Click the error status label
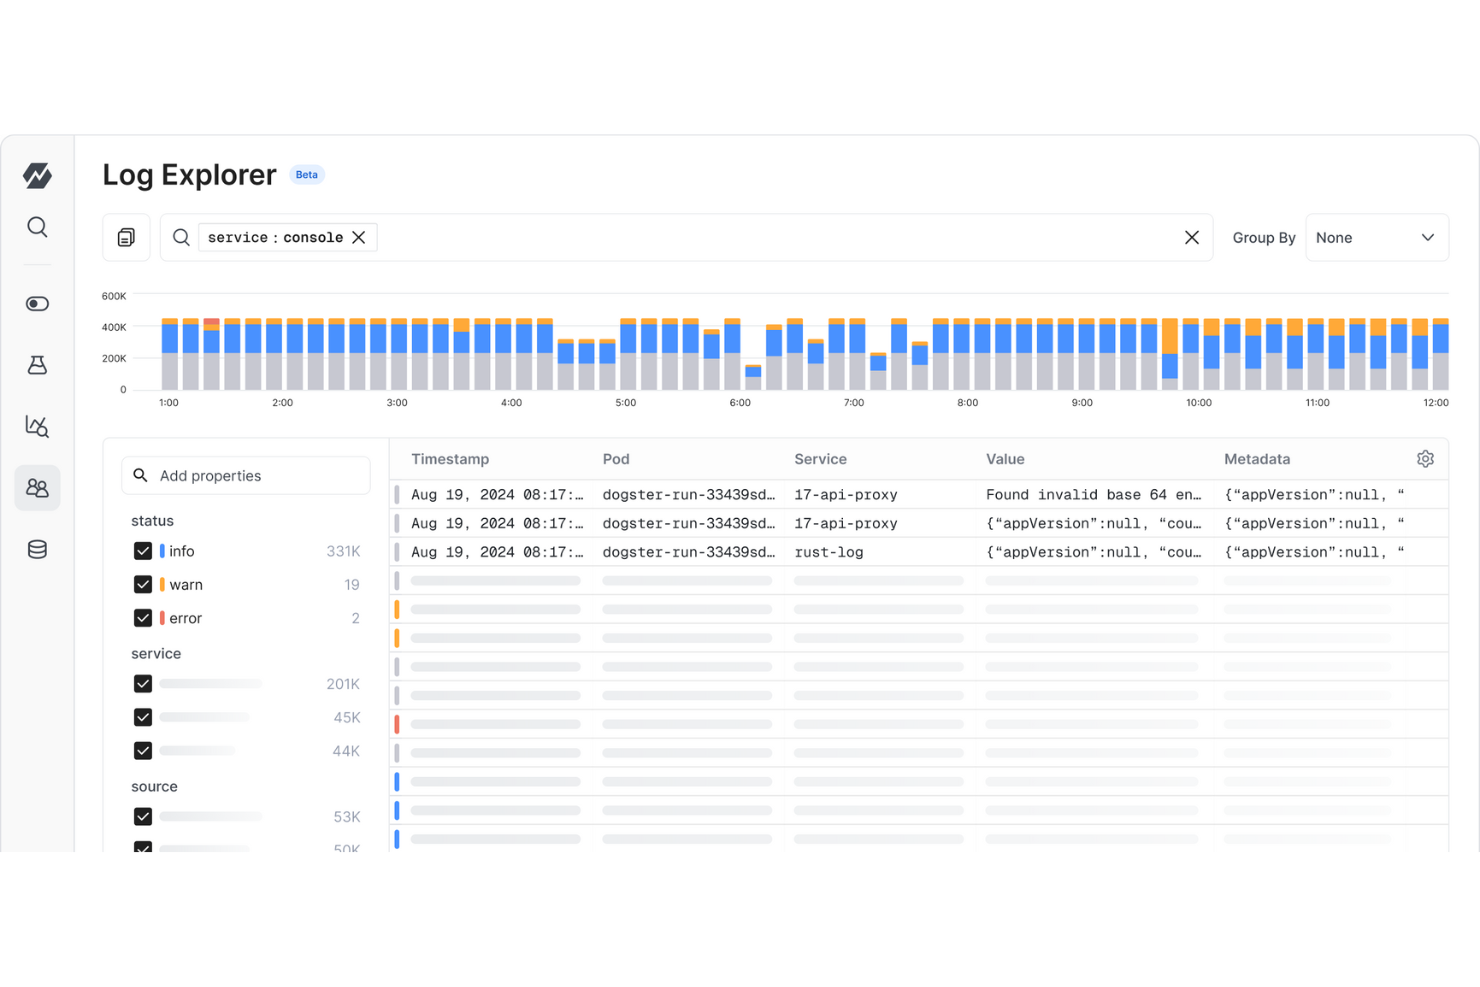Screen dimensions: 1480x987 click(186, 618)
